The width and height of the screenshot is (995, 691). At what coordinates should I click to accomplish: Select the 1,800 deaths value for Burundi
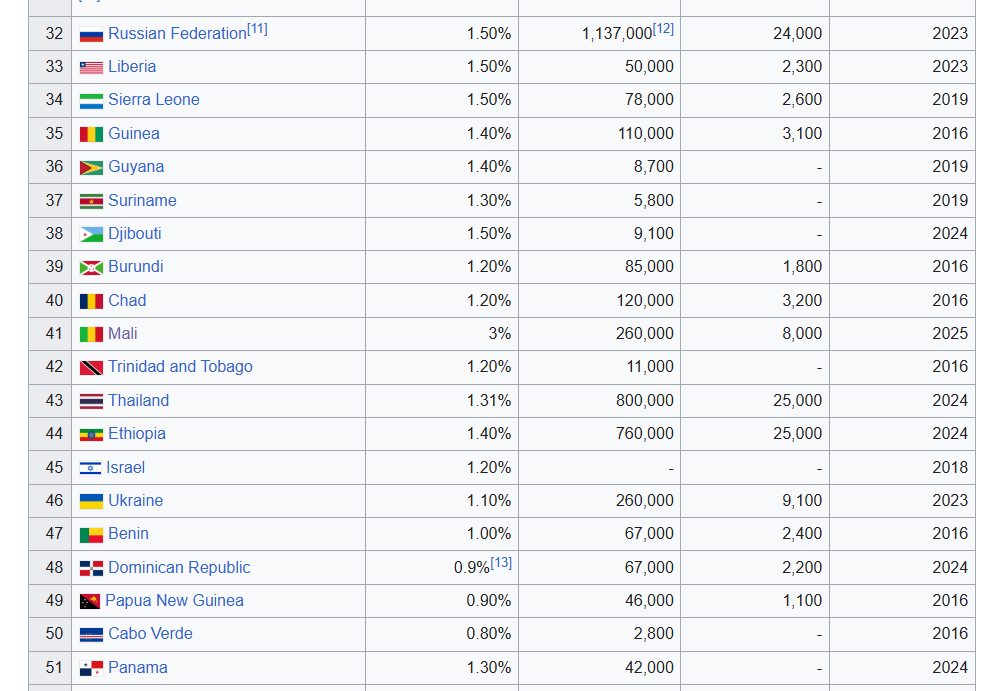[x=802, y=267]
